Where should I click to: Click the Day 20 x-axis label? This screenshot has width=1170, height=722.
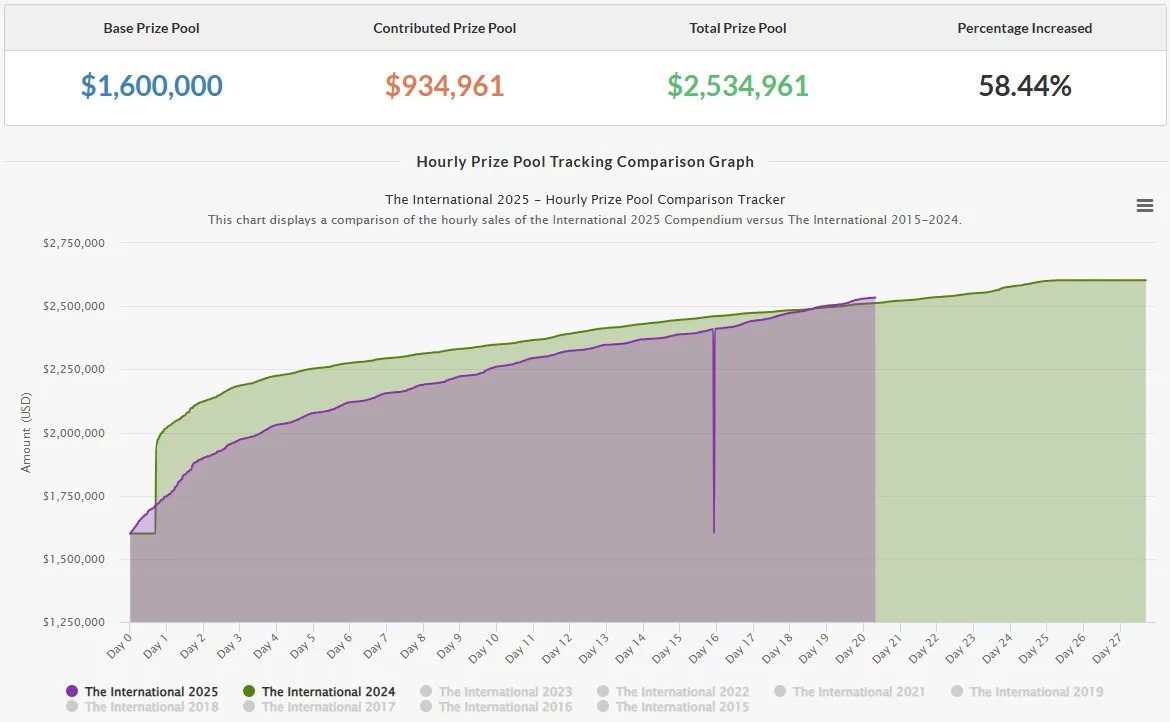851,648
